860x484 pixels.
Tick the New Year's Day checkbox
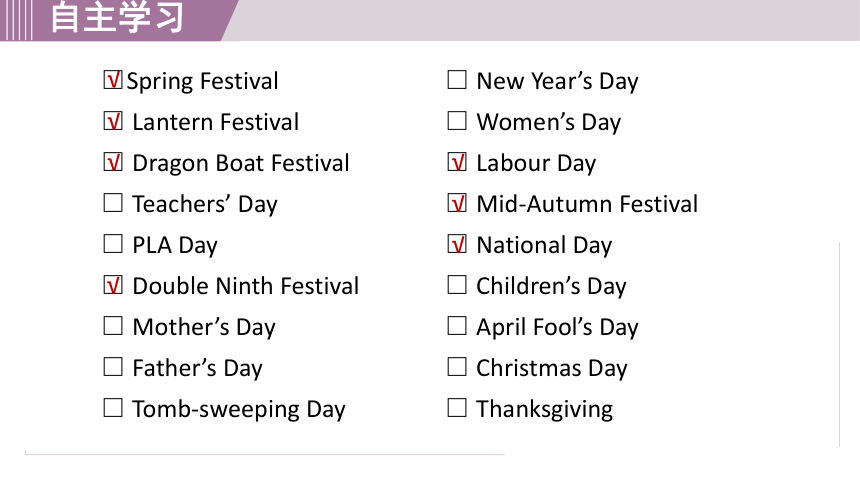point(457,80)
